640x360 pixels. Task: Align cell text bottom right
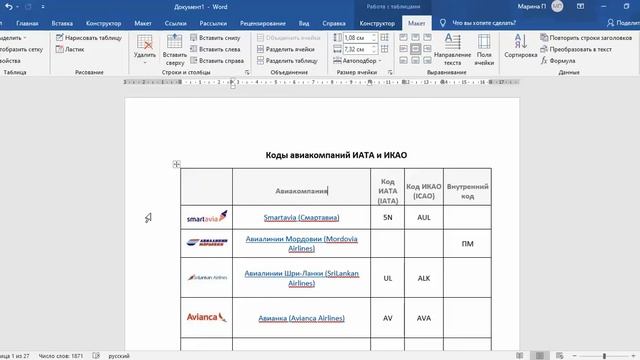[427, 60]
